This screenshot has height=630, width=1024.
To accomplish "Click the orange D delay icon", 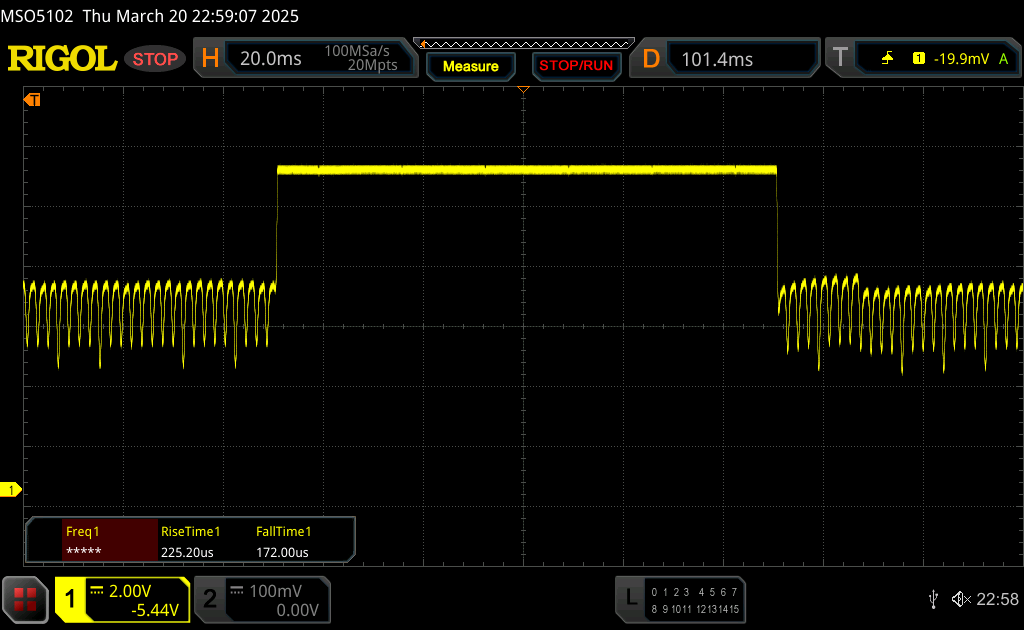I will 651,59.
